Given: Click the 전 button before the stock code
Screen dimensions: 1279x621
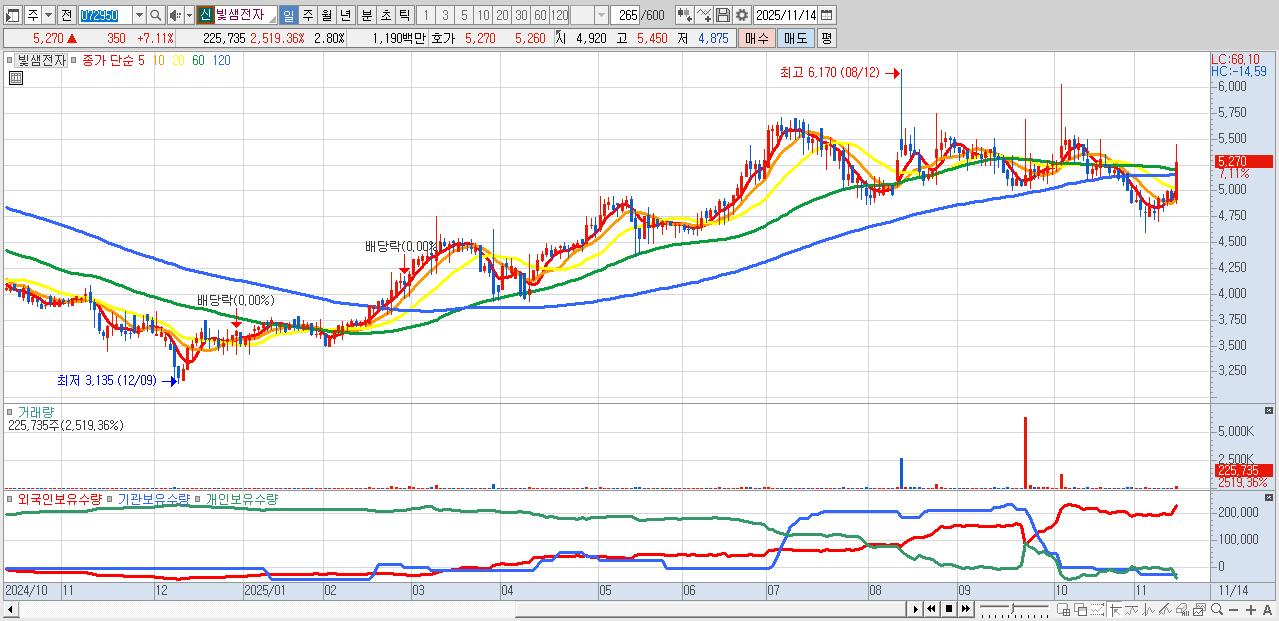Looking at the screenshot, I should coord(66,15).
